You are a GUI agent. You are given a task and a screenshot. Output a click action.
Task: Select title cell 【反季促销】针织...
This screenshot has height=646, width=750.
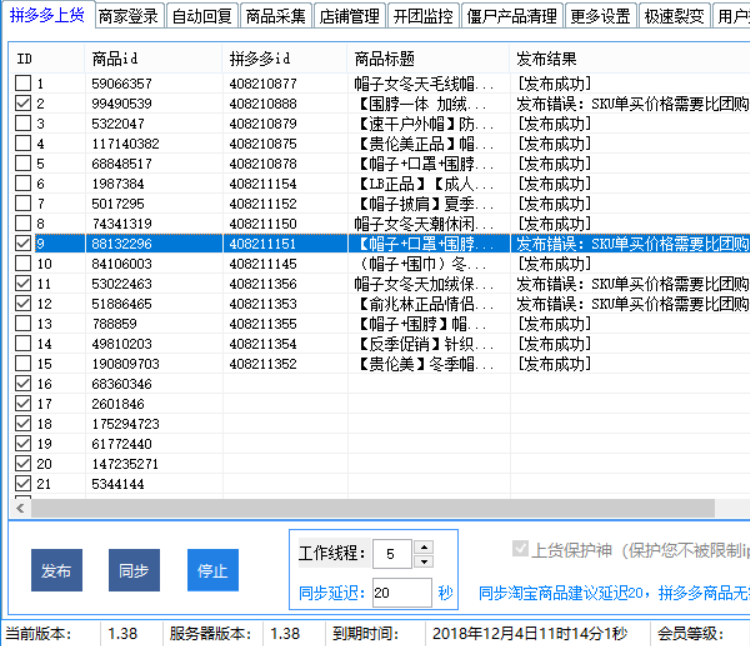tap(422, 344)
